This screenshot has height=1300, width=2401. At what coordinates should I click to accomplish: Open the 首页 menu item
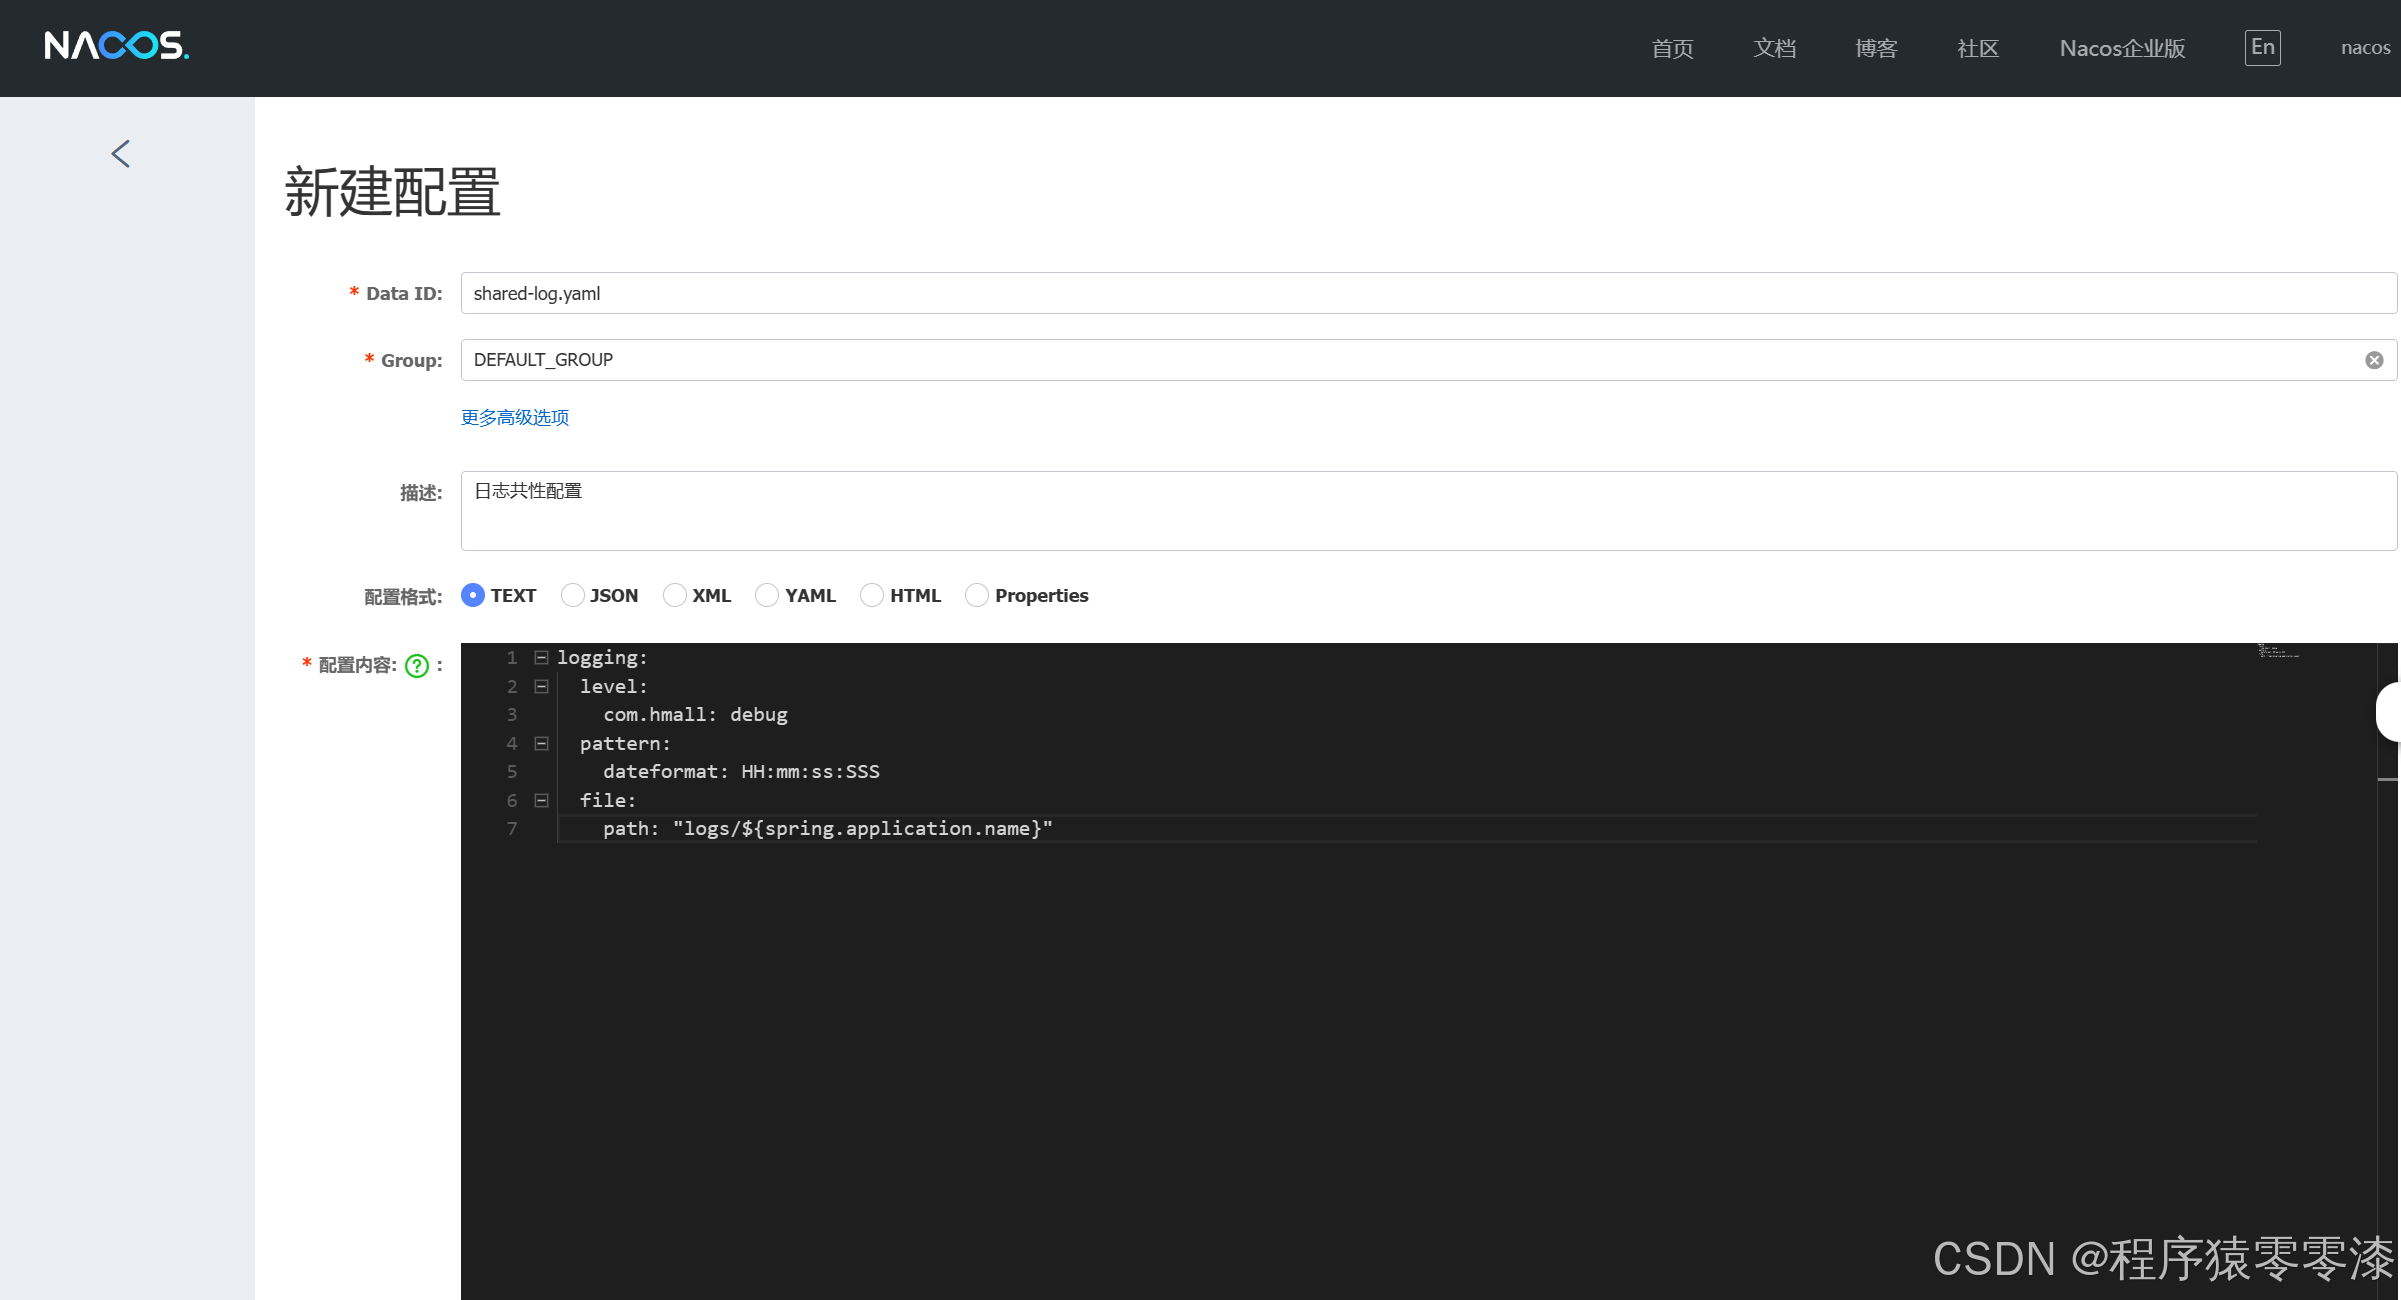(1672, 48)
